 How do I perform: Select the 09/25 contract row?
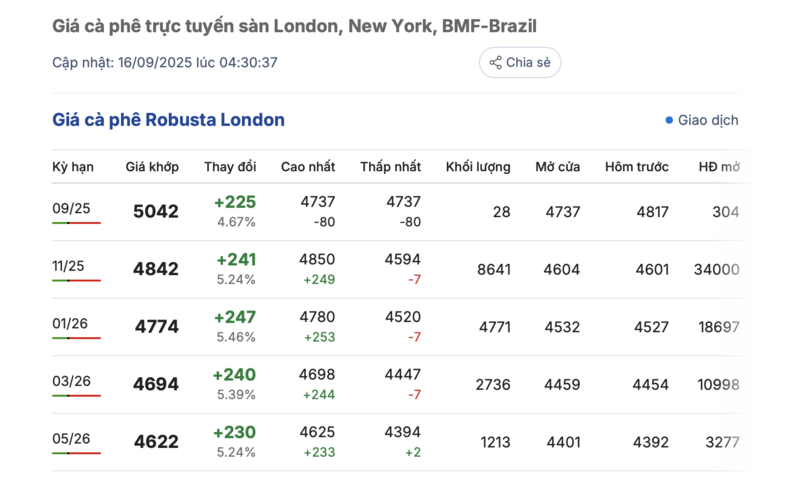71,208
